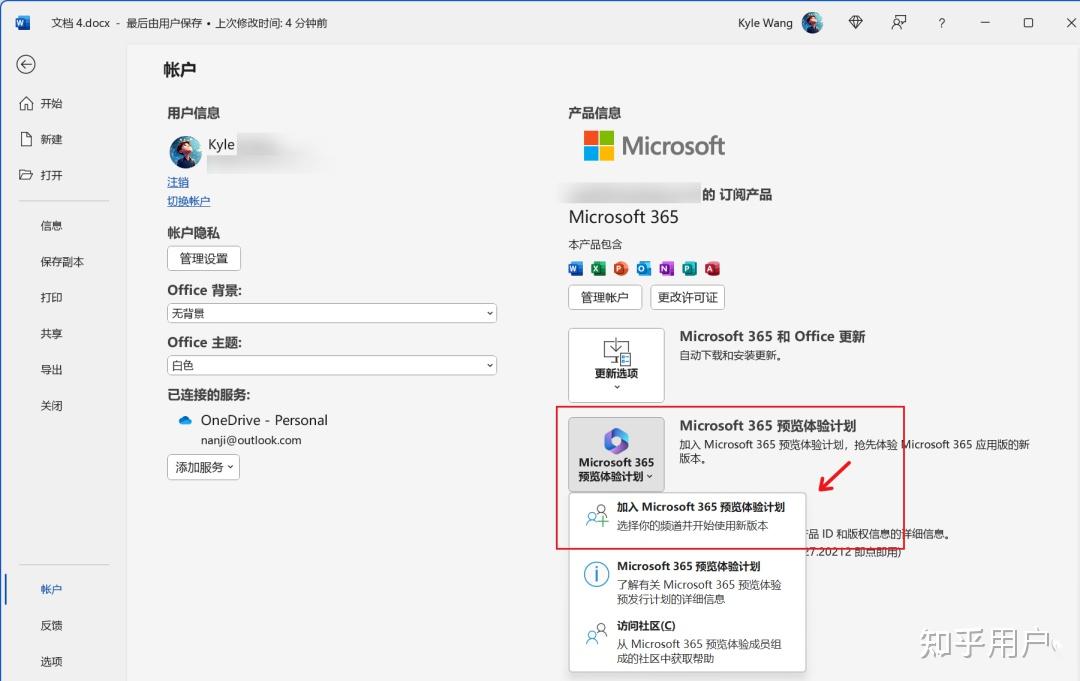This screenshot has height=681, width=1080.
Task: Click the feedback person icon in title bar
Action: click(898, 23)
